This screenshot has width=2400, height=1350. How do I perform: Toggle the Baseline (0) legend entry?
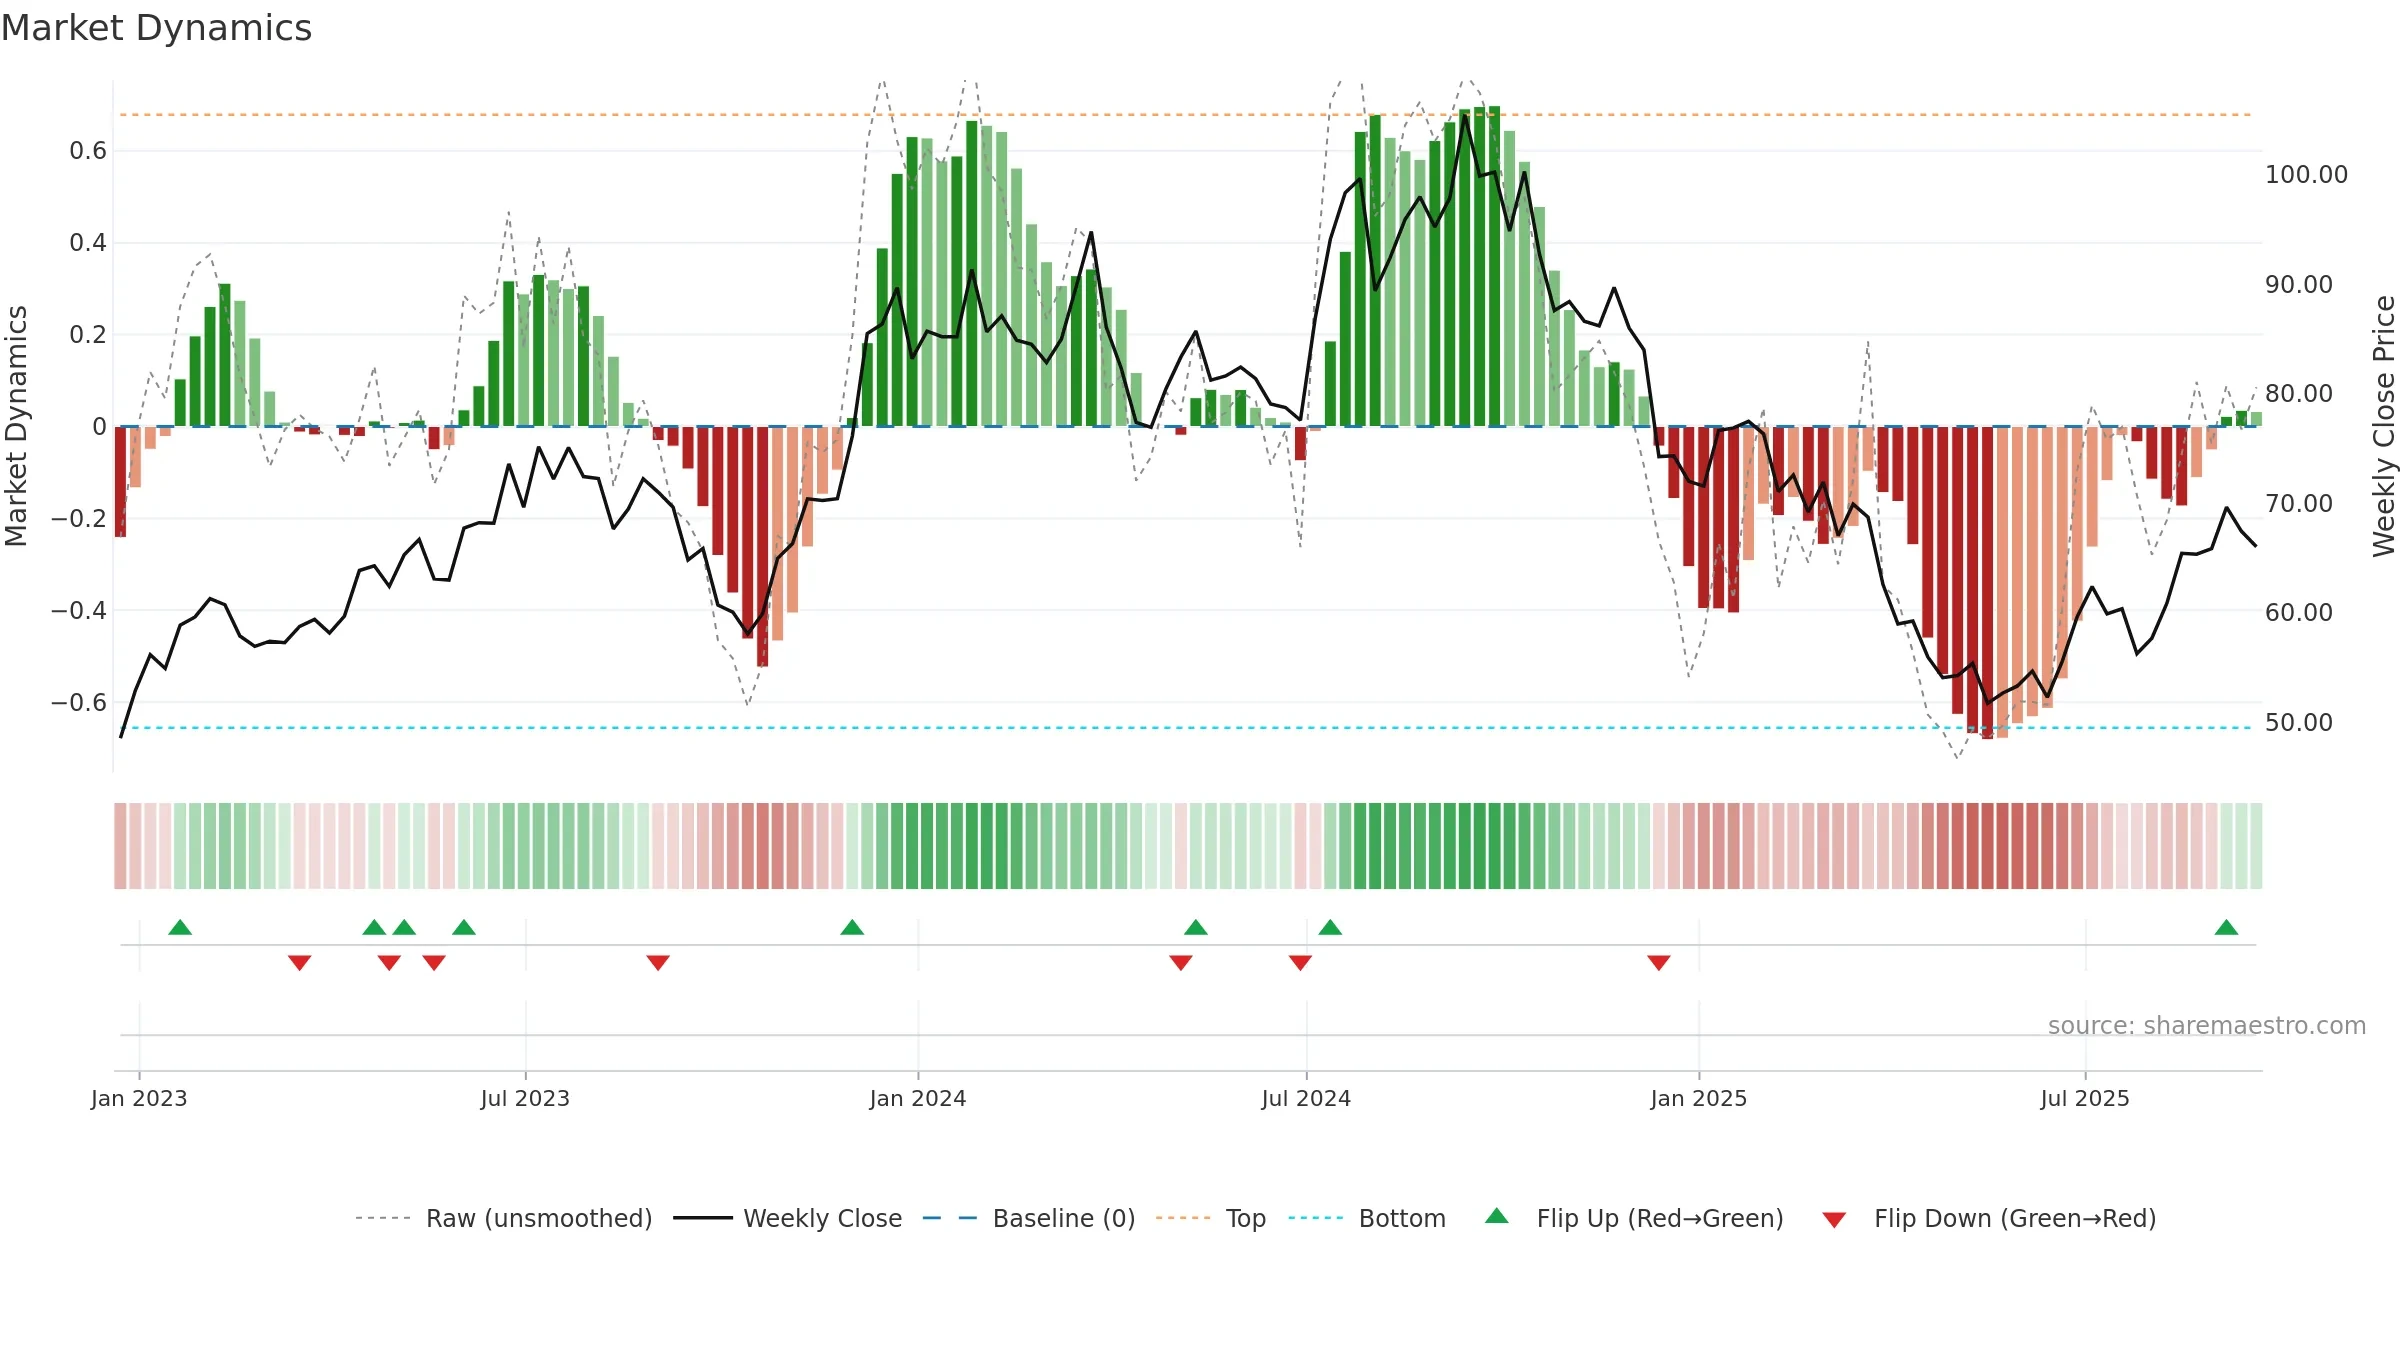1029,1218
